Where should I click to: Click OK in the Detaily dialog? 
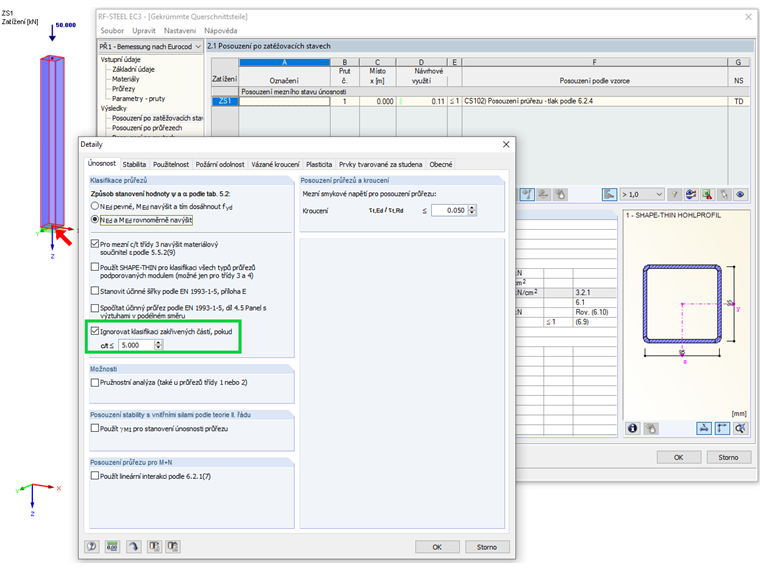click(x=437, y=547)
